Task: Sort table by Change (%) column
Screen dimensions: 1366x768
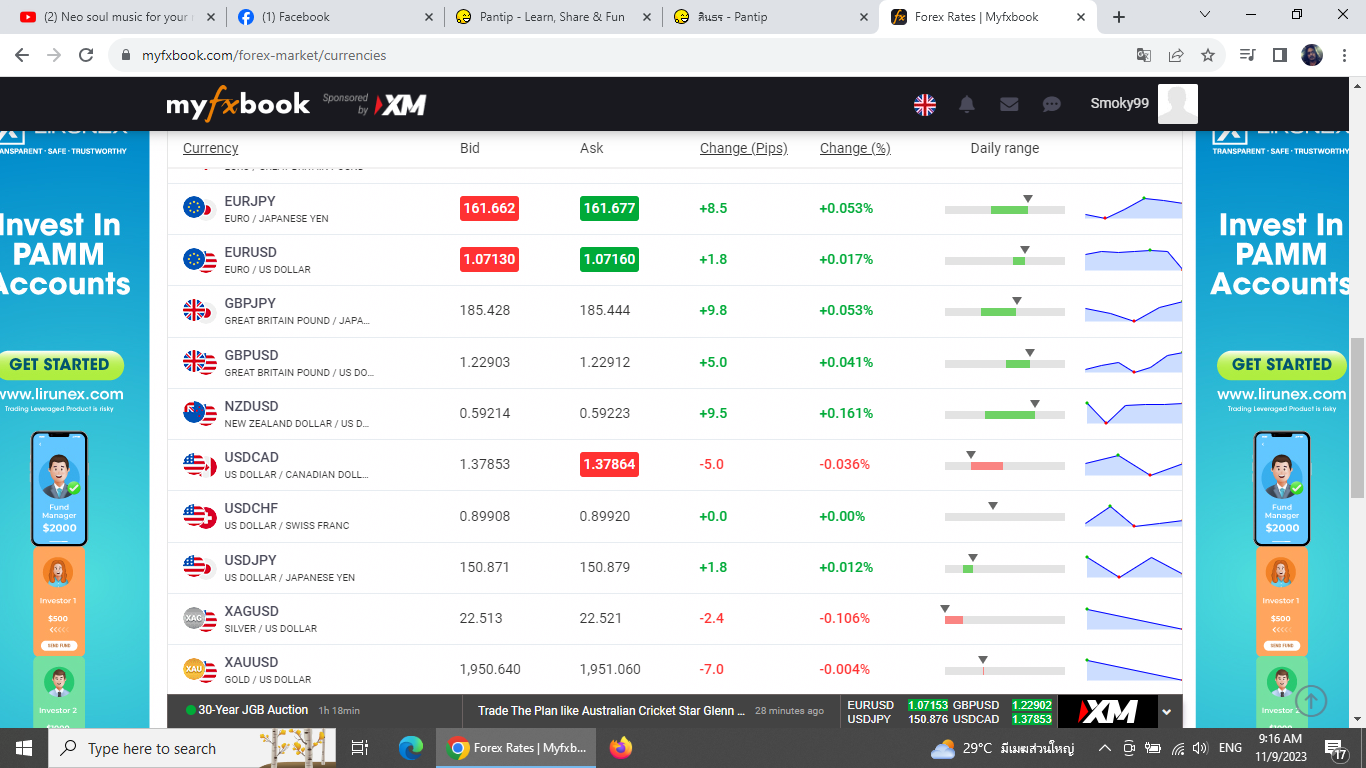Action: (x=855, y=148)
